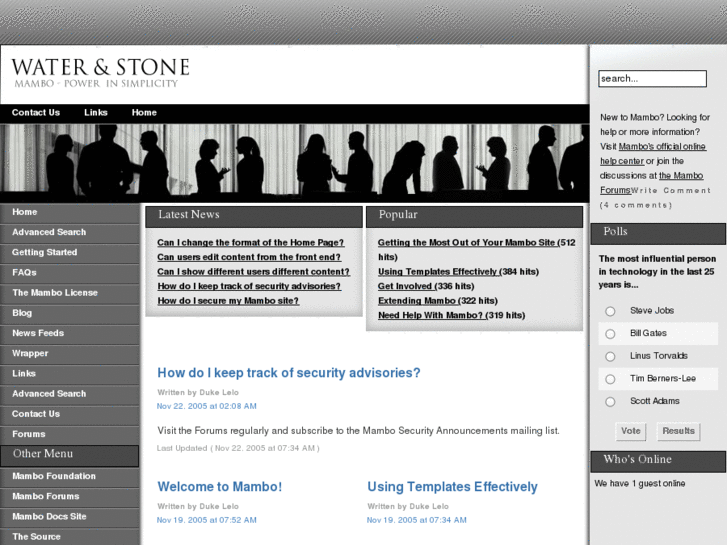Click 'Nov 19, 2005 at 07:52 AM' date

pyautogui.click(x=207, y=520)
